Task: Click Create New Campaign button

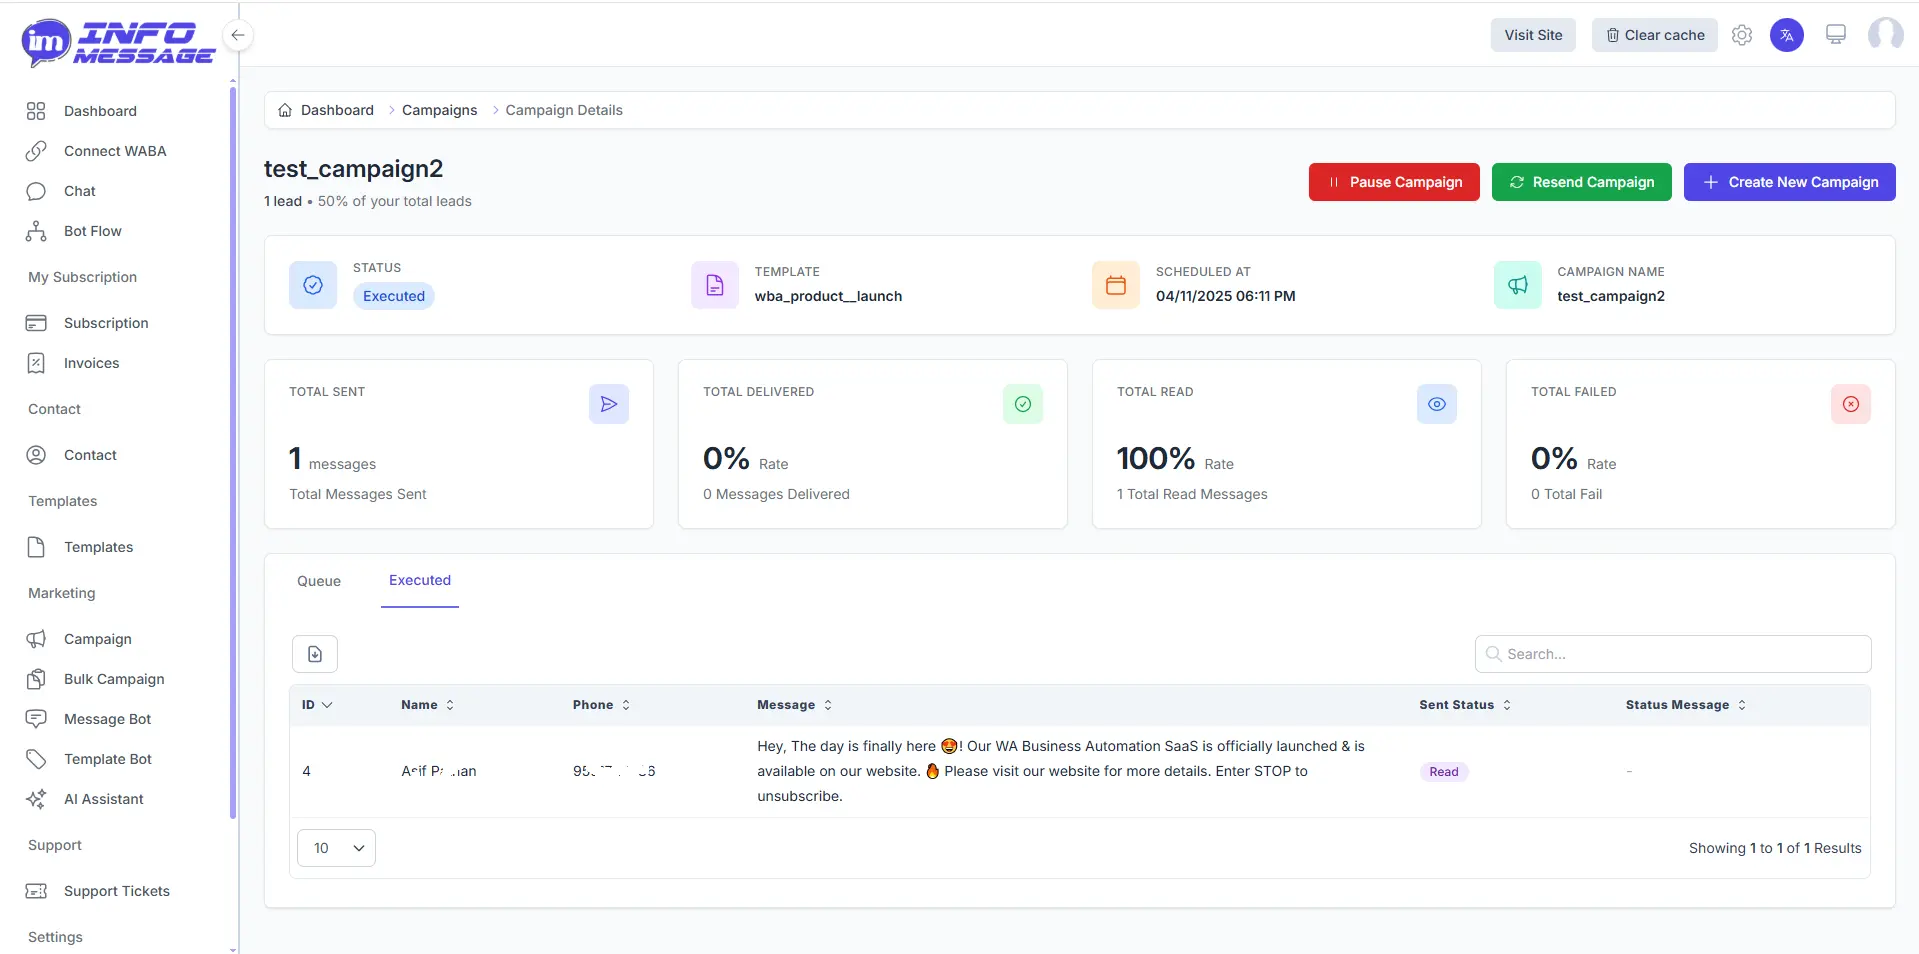Action: [x=1789, y=182]
